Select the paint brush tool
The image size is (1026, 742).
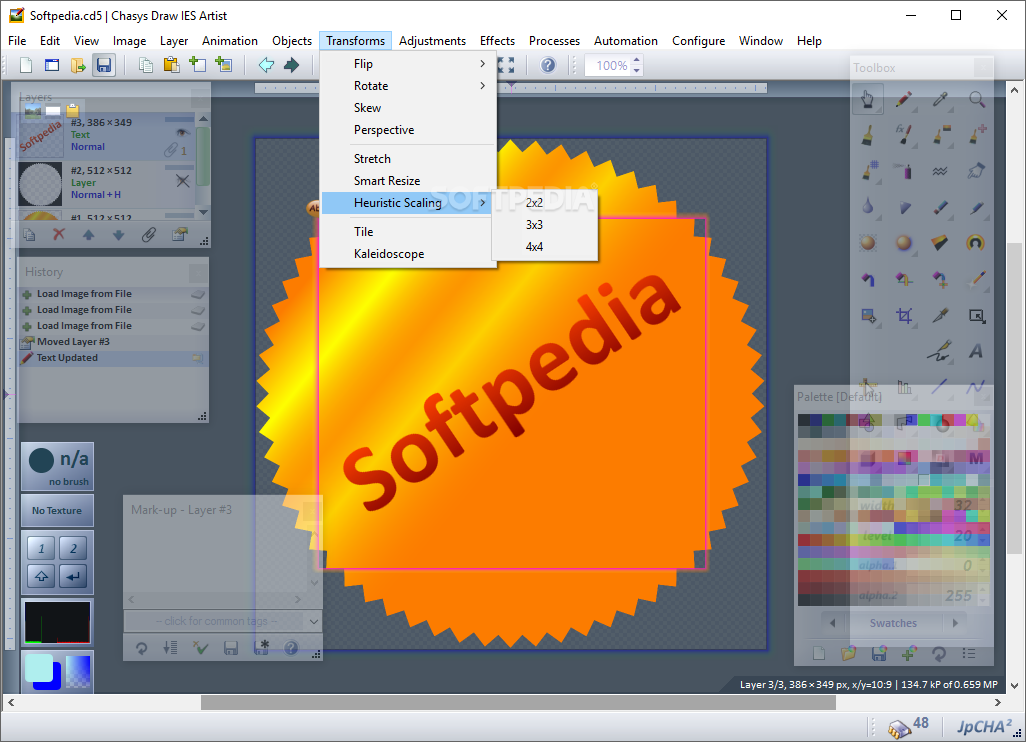(867, 135)
